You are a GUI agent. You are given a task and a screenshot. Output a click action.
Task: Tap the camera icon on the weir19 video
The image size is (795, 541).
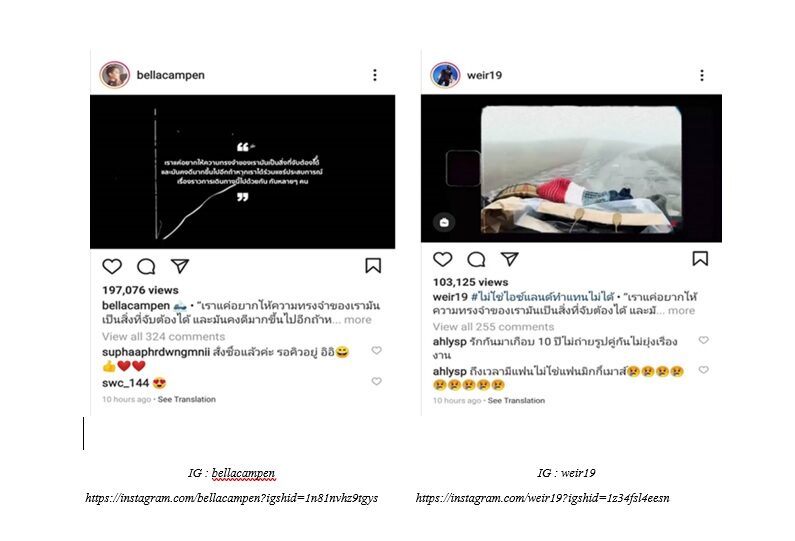pyautogui.click(x=444, y=222)
